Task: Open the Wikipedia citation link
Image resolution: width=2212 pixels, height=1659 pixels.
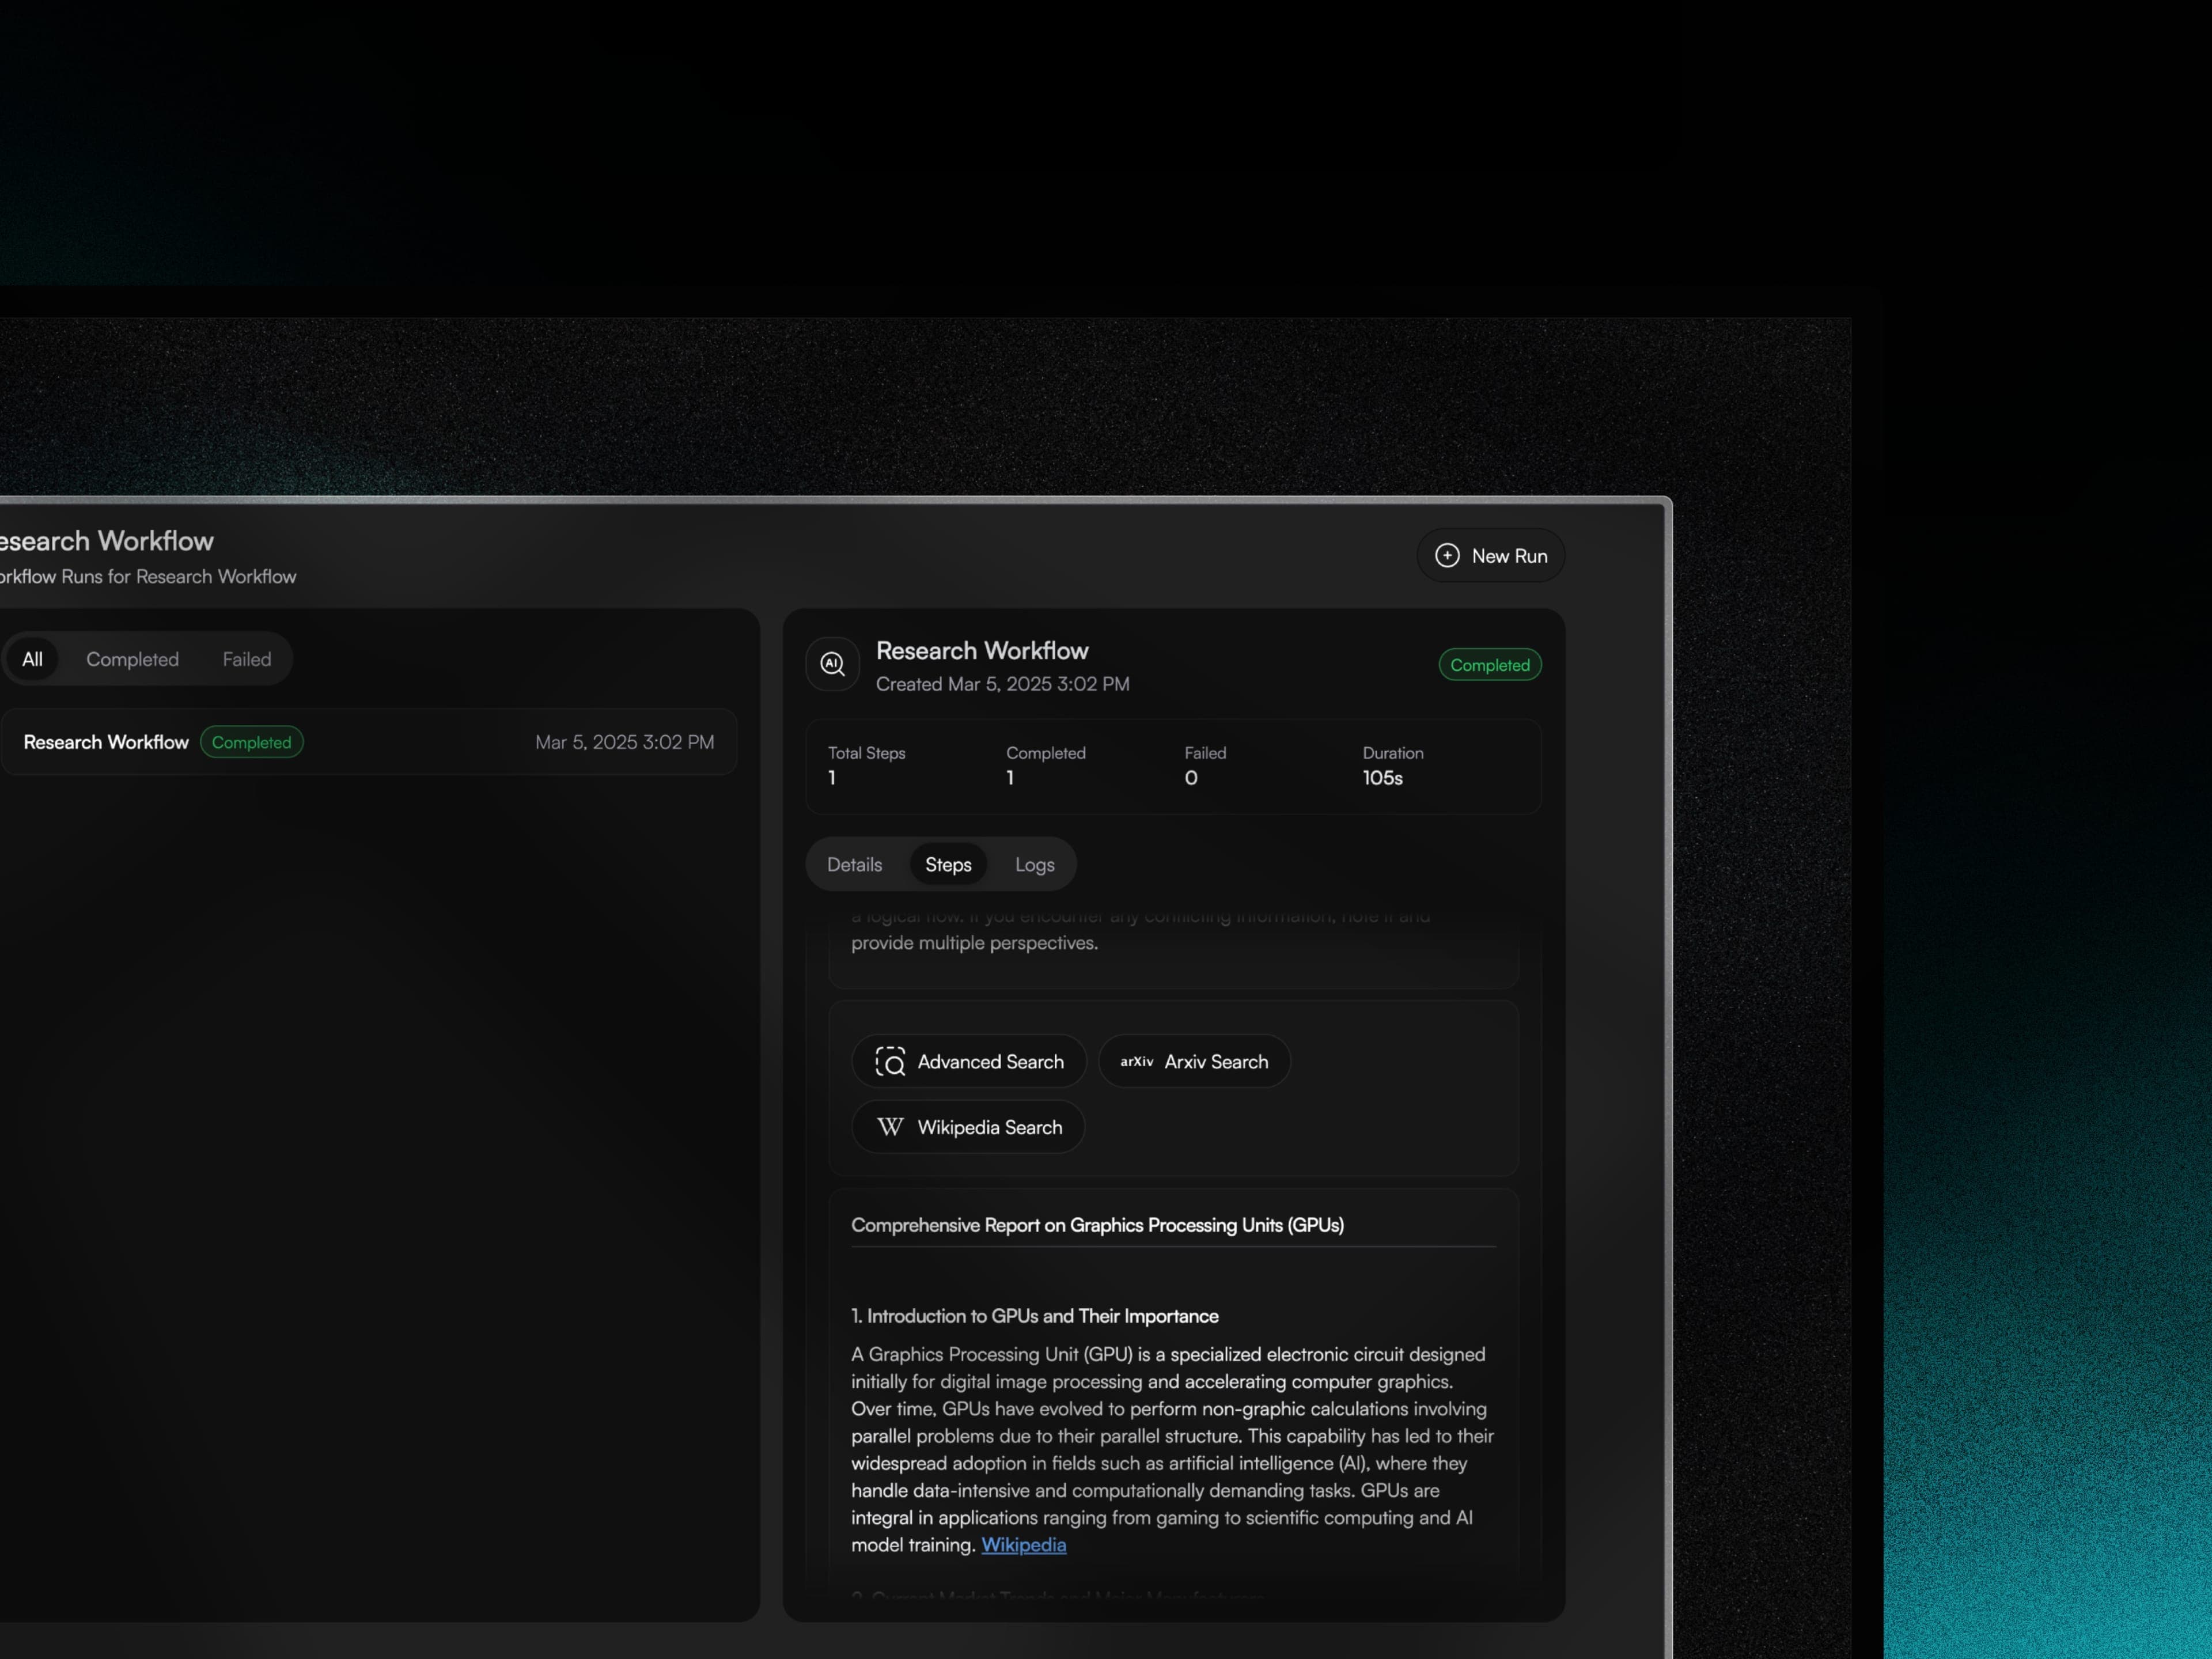Action: (x=1024, y=1545)
